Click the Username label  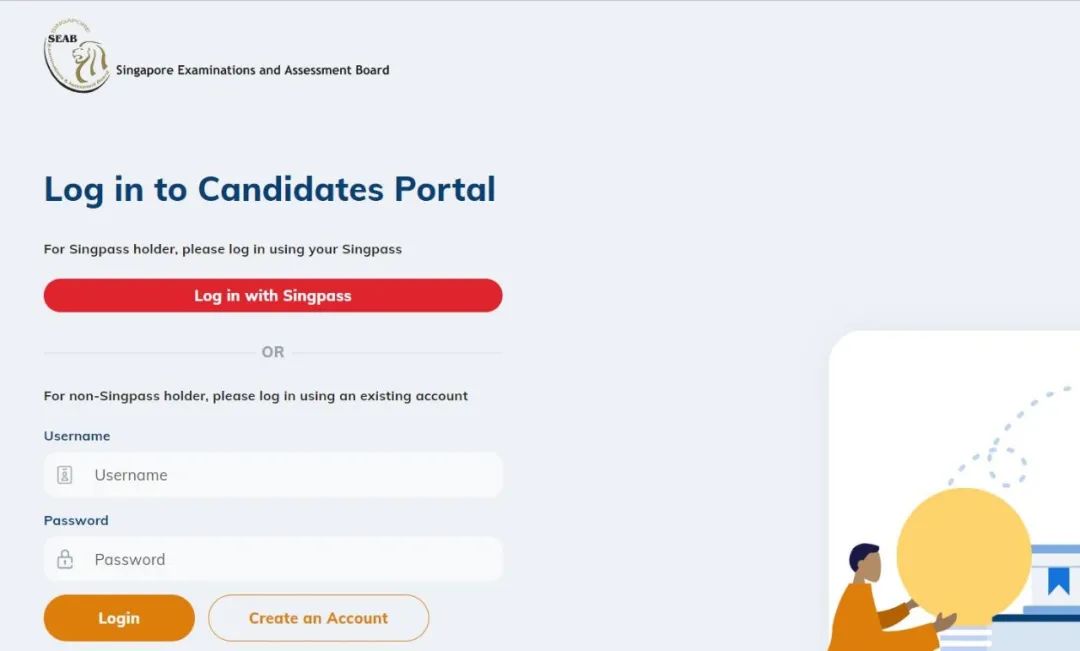(76, 436)
